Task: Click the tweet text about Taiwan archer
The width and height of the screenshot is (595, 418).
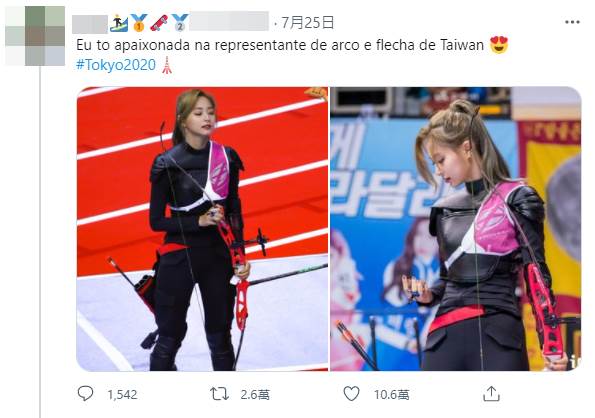Action: pyautogui.click(x=280, y=45)
